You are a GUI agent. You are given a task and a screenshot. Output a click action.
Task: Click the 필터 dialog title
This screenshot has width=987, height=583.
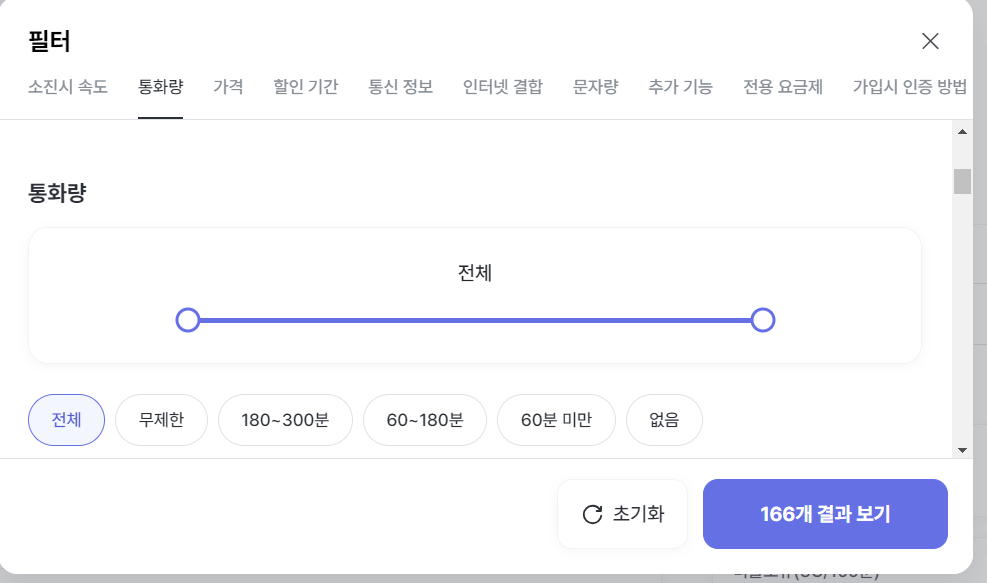point(49,42)
